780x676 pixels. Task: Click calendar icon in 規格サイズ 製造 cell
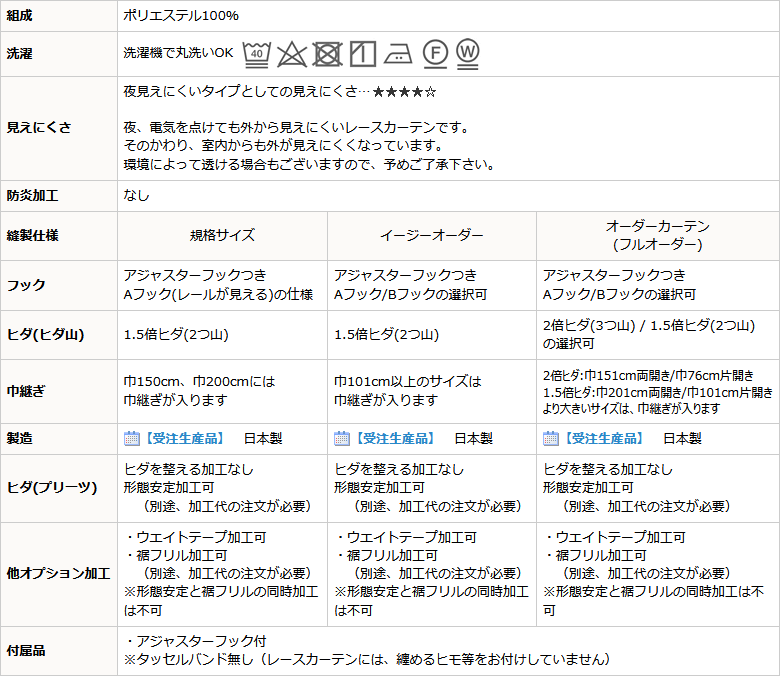131,438
